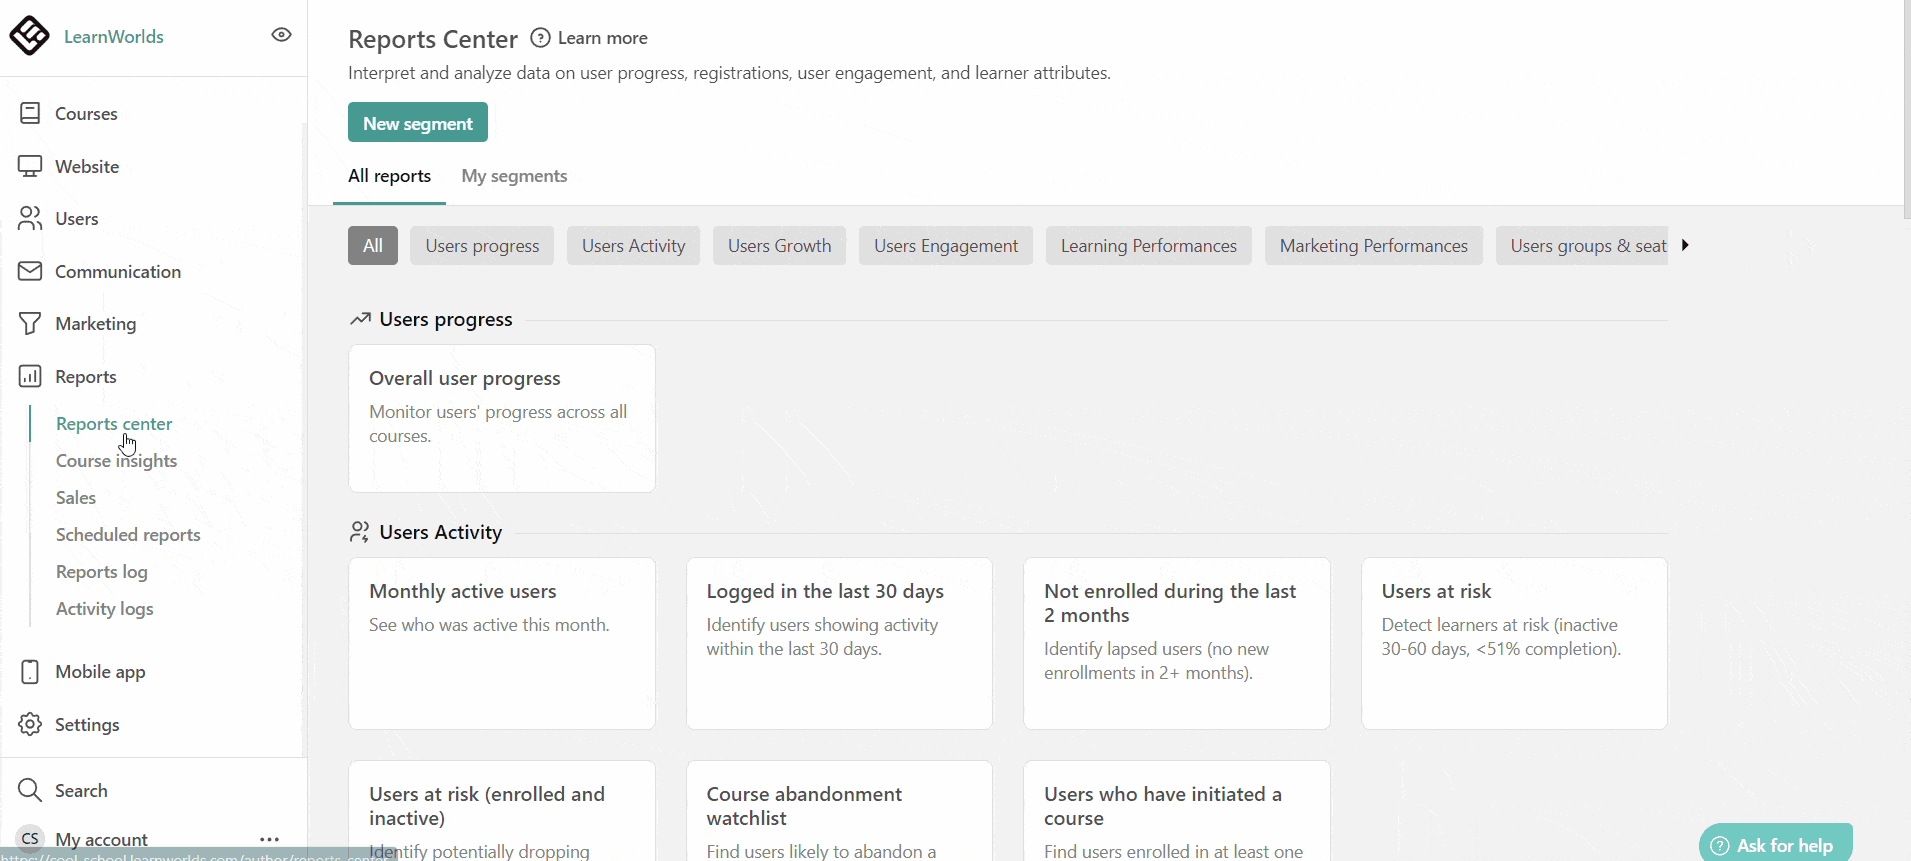
Task: Open Courses via the book icon
Action: coord(30,113)
